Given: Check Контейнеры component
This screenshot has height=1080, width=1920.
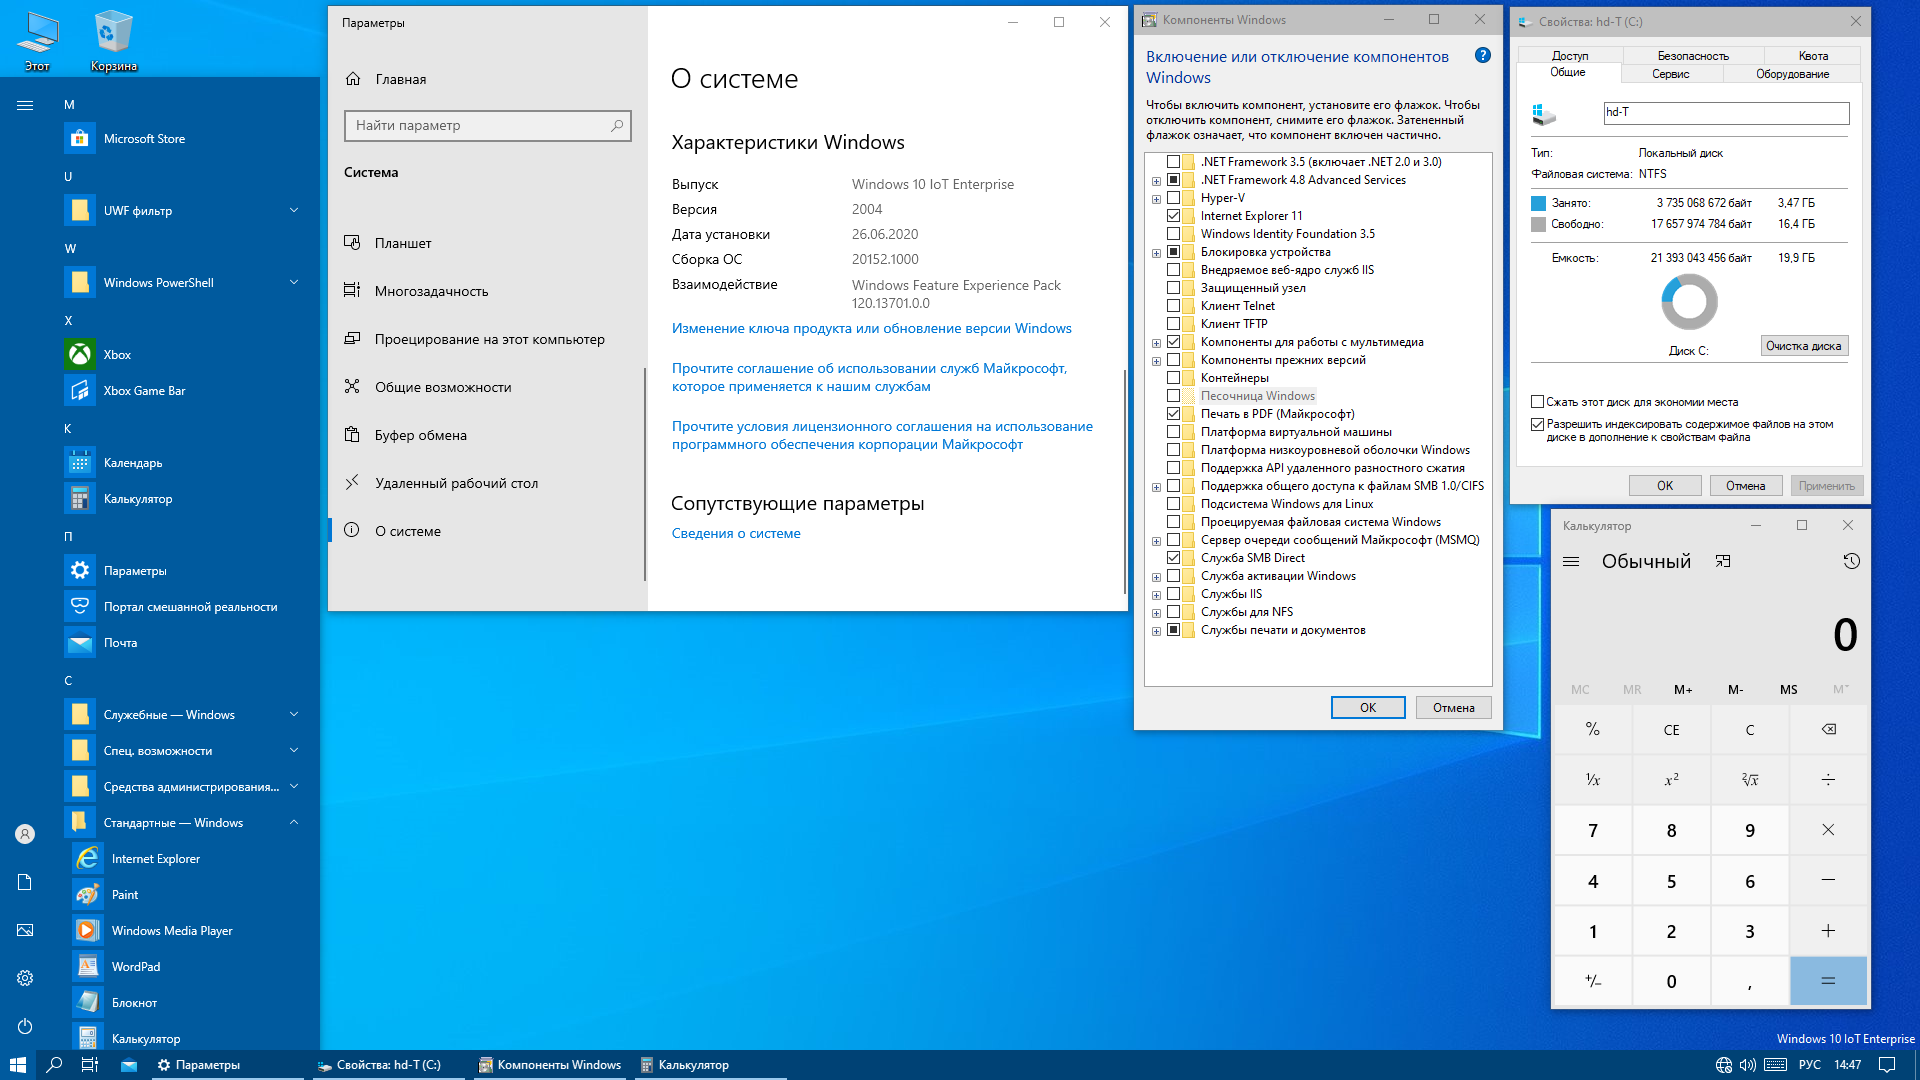Looking at the screenshot, I should click(1174, 378).
